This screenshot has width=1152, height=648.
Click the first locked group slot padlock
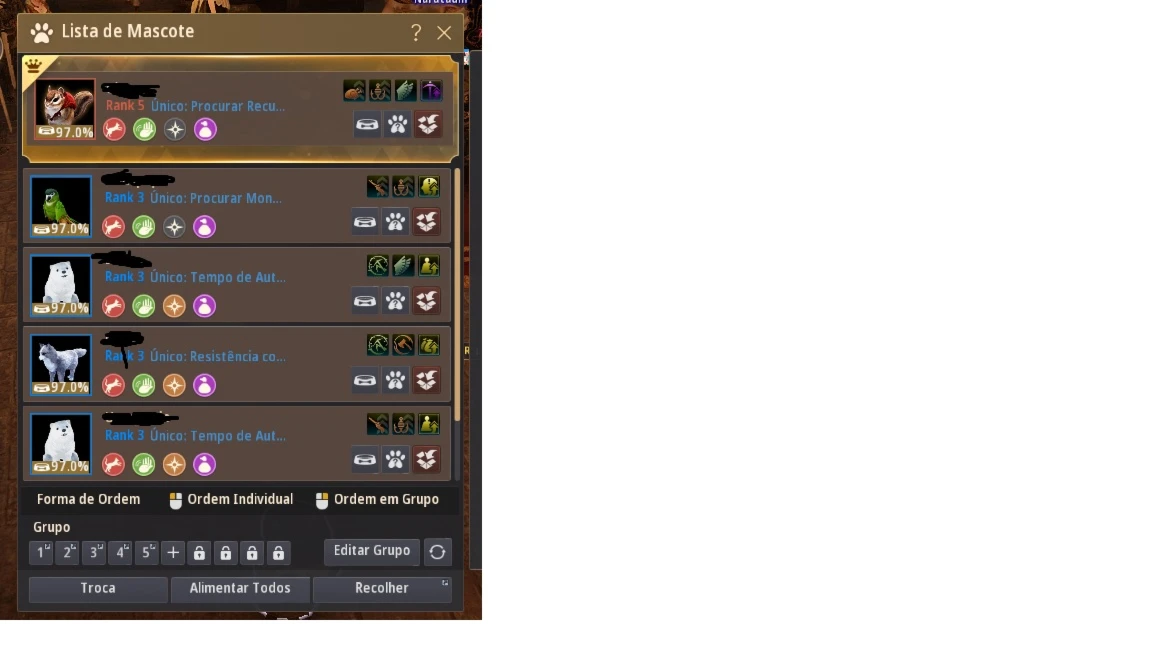pos(199,552)
